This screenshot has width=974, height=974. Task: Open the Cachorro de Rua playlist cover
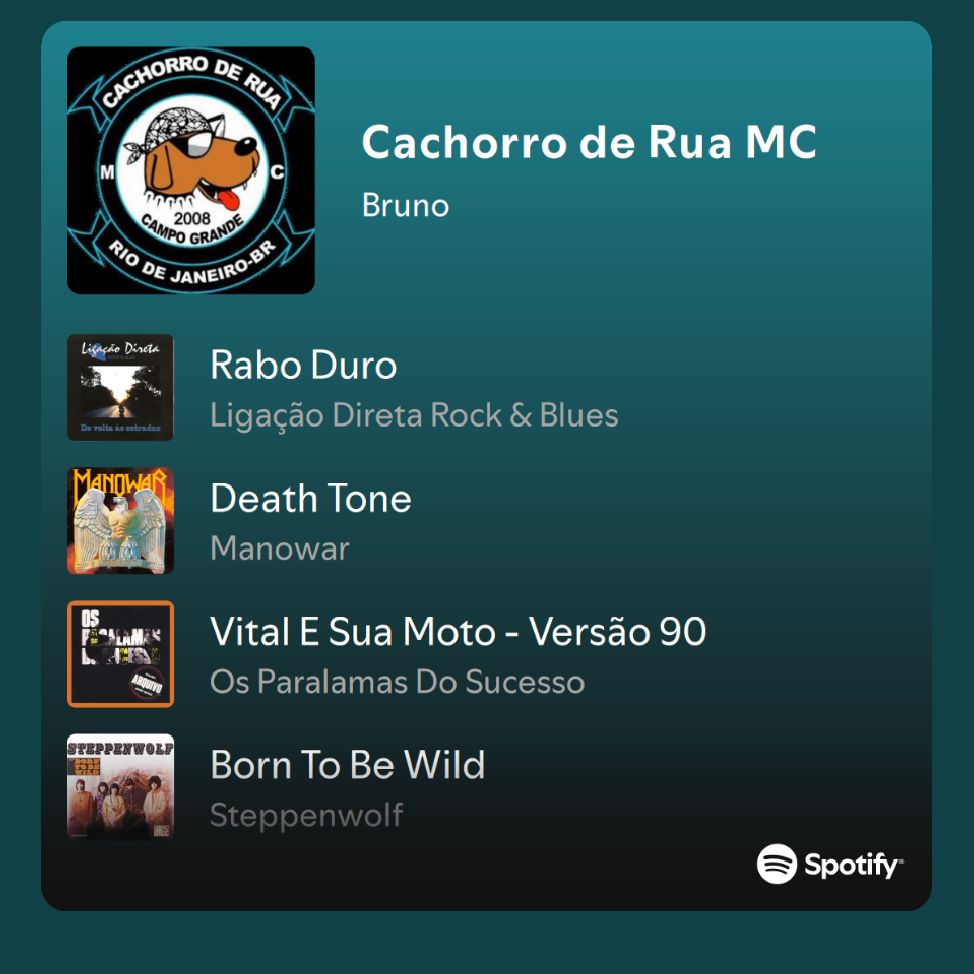pyautogui.click(x=191, y=170)
